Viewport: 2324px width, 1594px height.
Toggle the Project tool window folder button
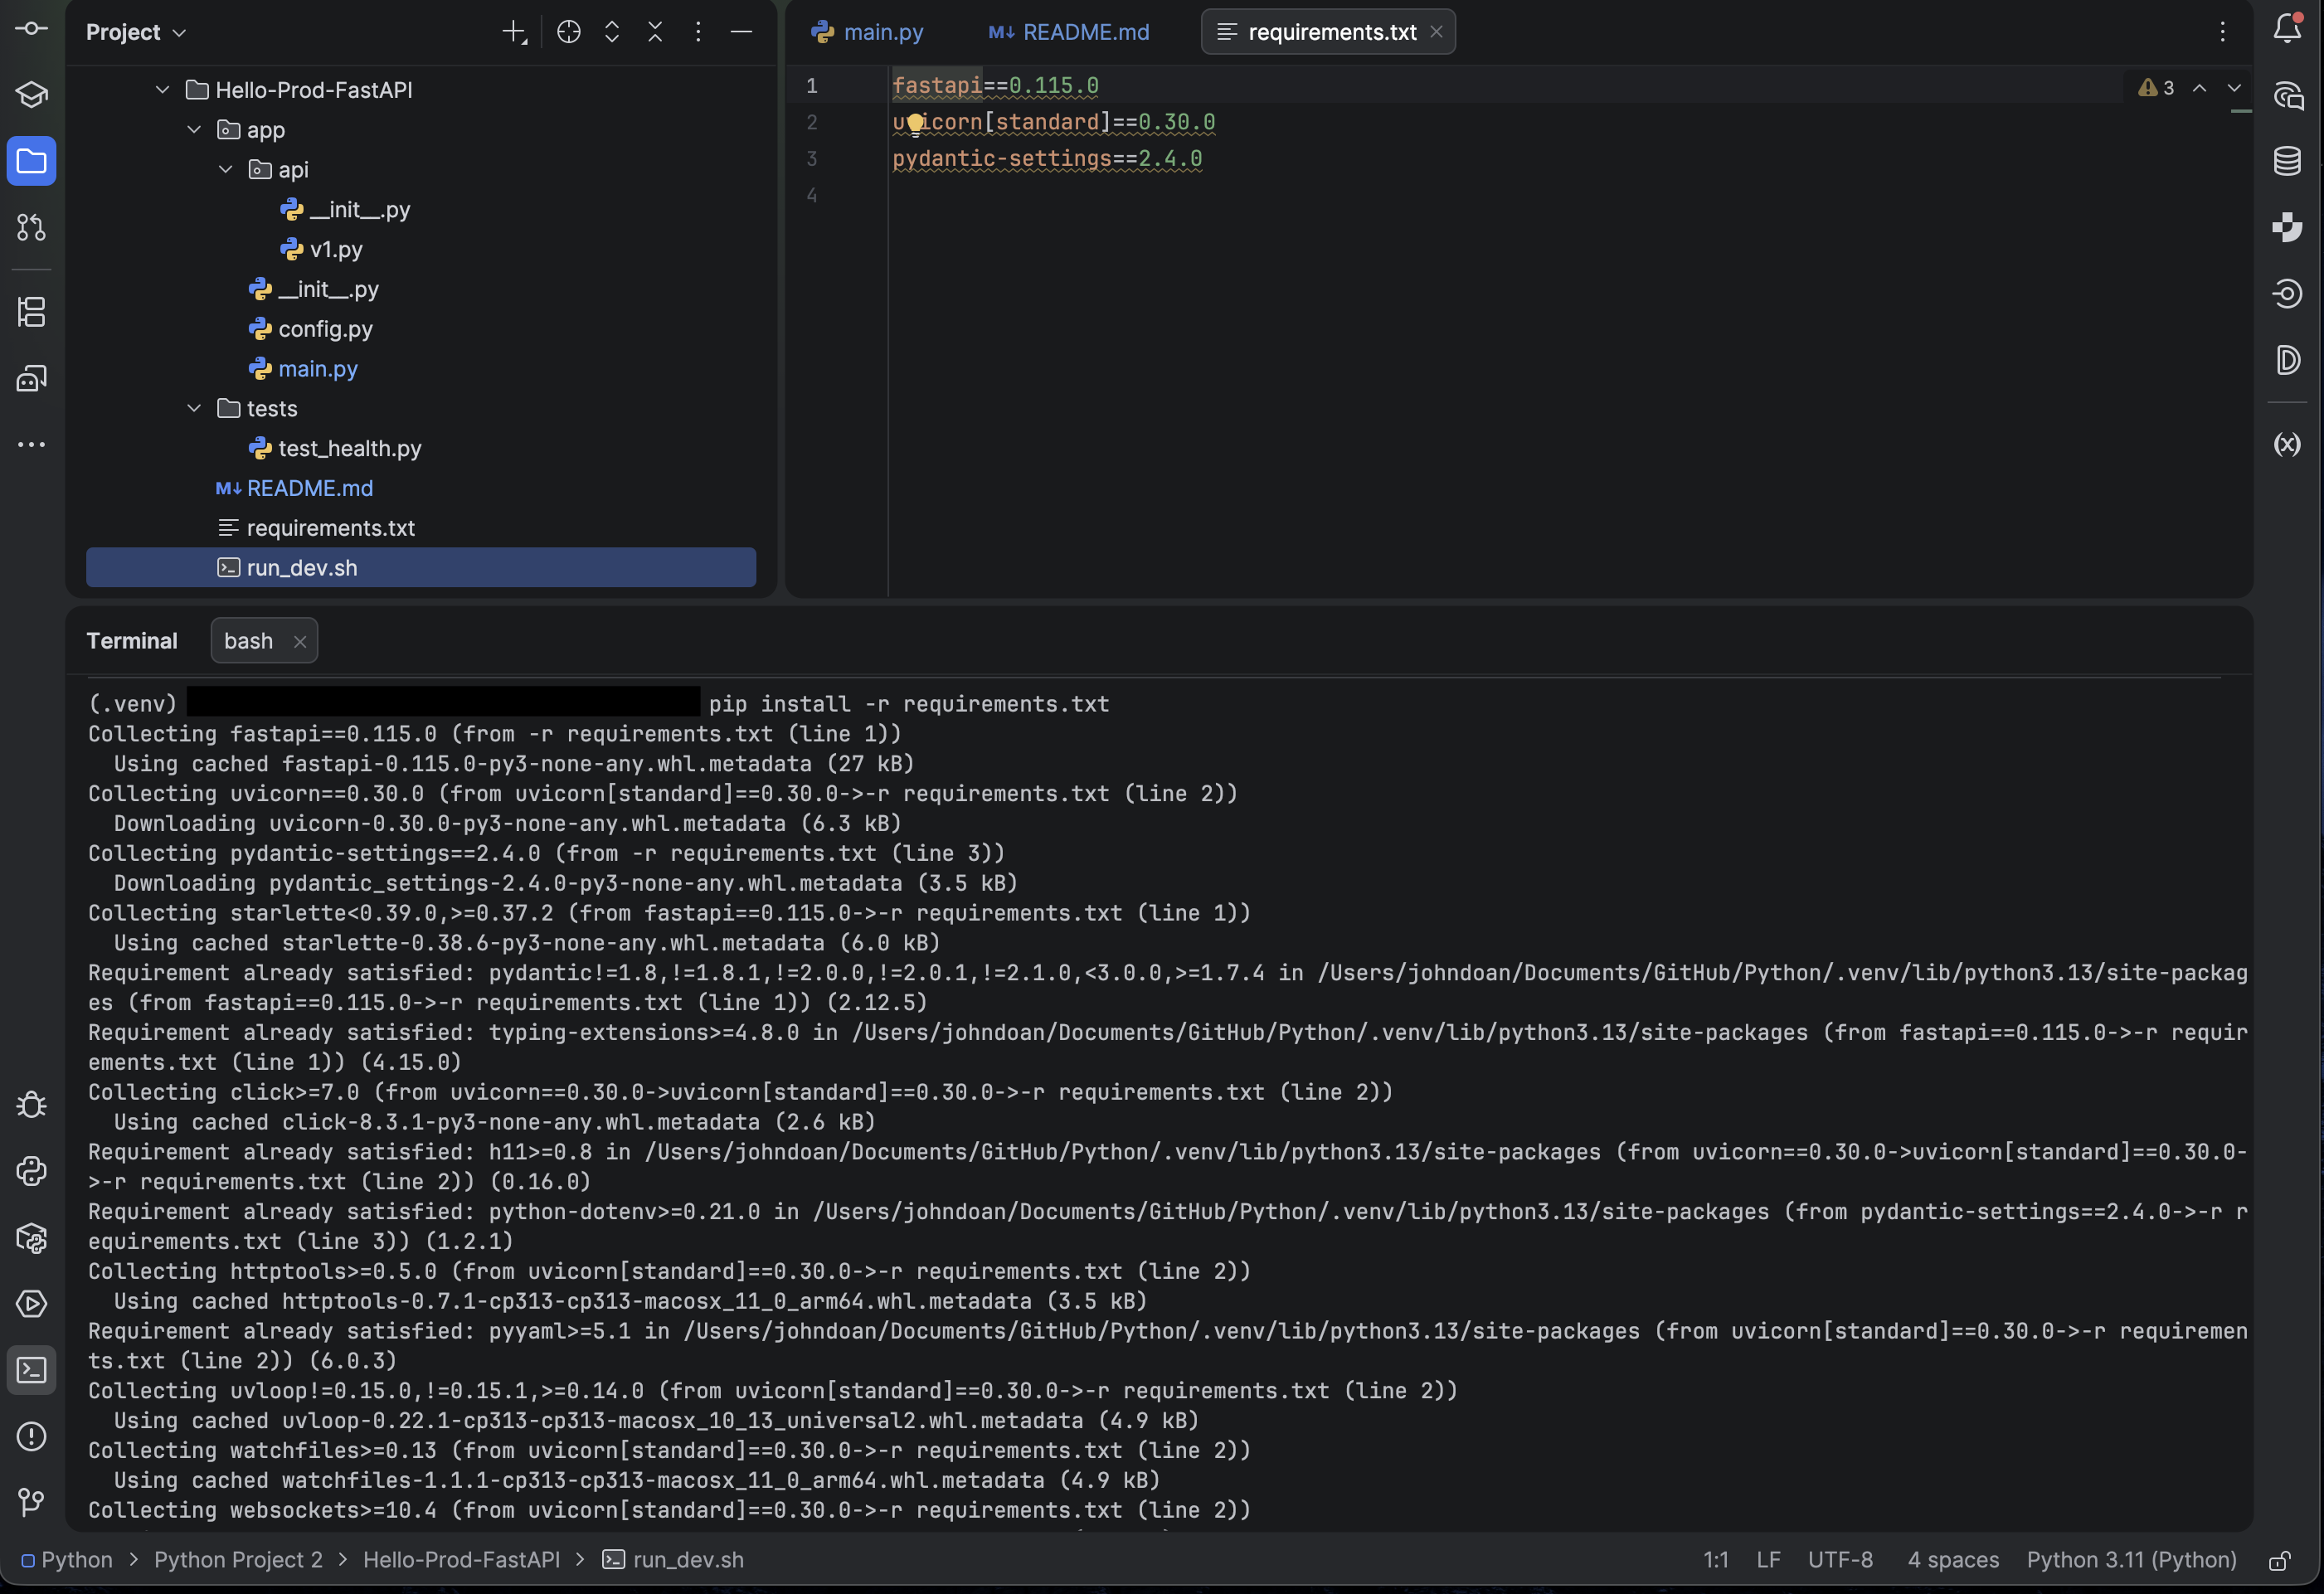pyautogui.click(x=31, y=161)
